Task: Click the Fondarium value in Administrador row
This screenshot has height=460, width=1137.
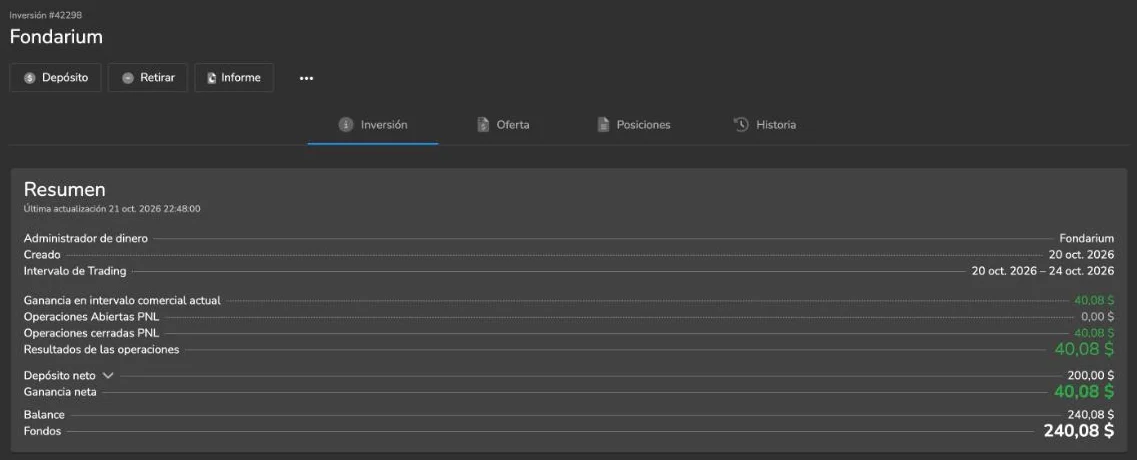Action: (1086, 238)
